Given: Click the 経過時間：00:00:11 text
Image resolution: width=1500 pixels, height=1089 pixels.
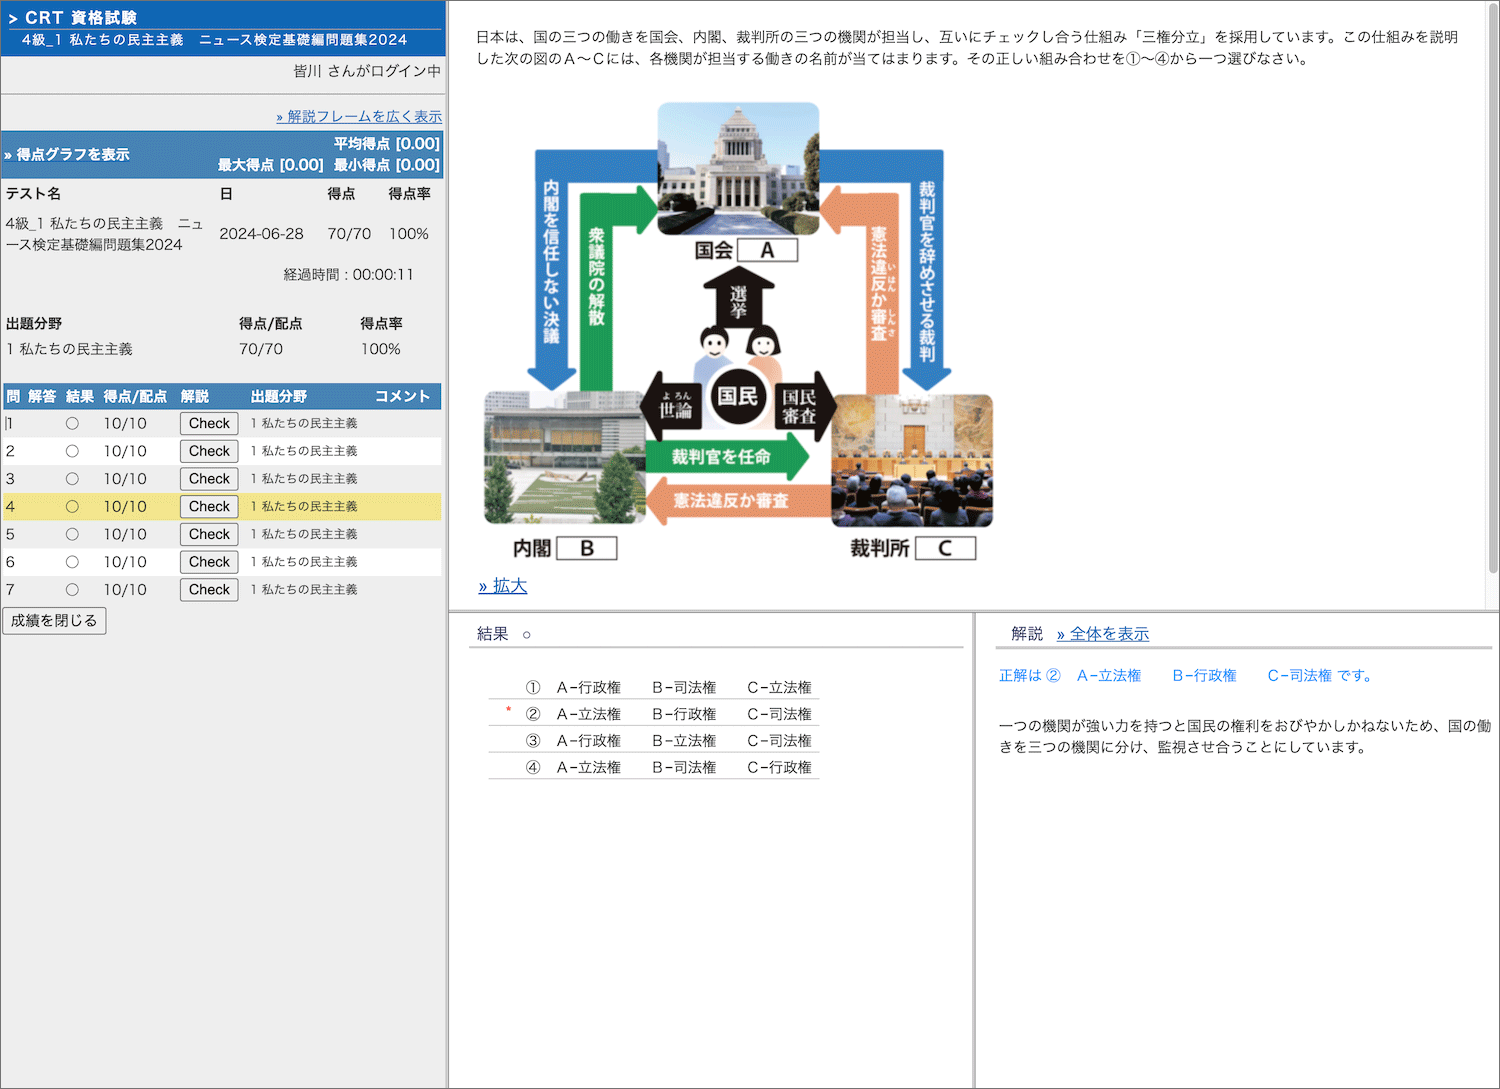Looking at the screenshot, I should pos(348,275).
